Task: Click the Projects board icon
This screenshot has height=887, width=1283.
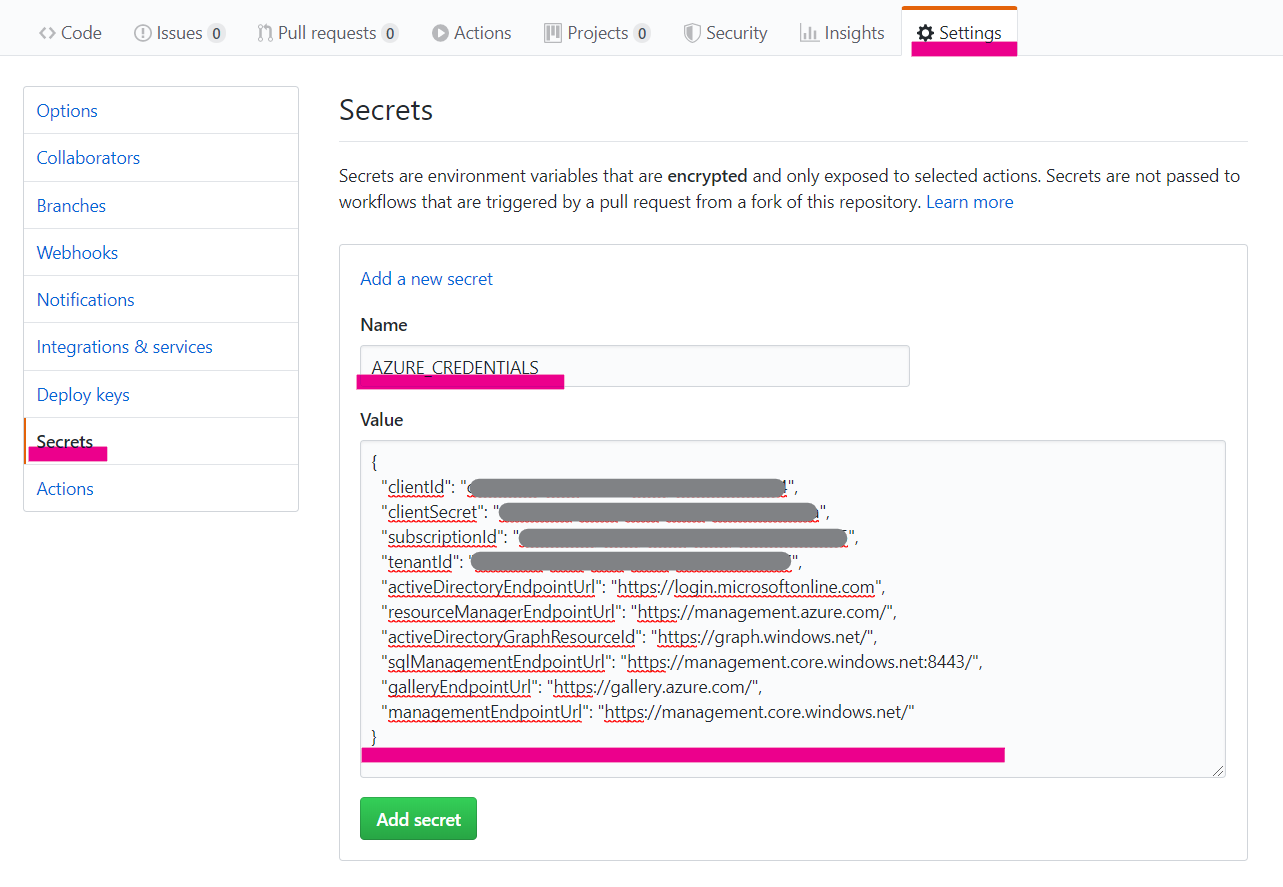Action: 553,33
